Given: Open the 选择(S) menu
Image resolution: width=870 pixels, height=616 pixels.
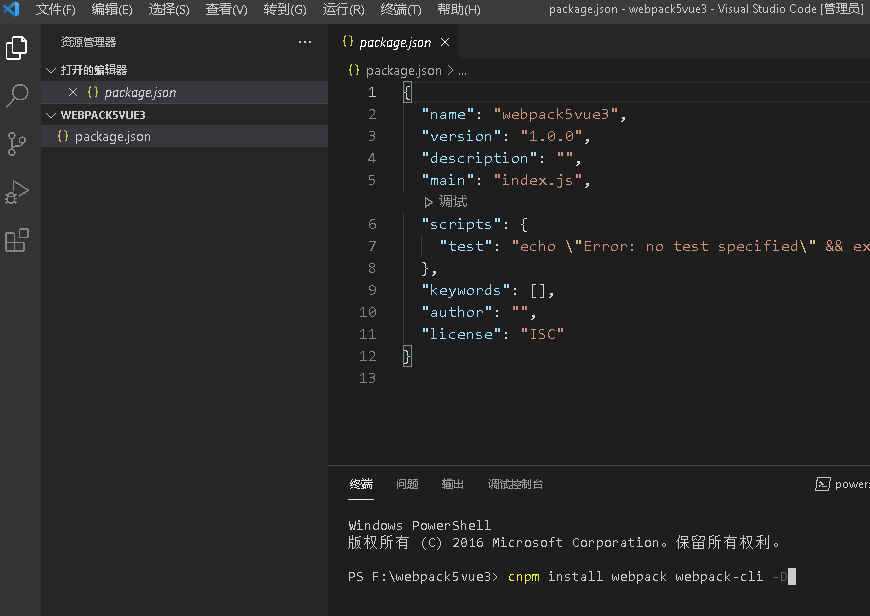Looking at the screenshot, I should (x=169, y=9).
